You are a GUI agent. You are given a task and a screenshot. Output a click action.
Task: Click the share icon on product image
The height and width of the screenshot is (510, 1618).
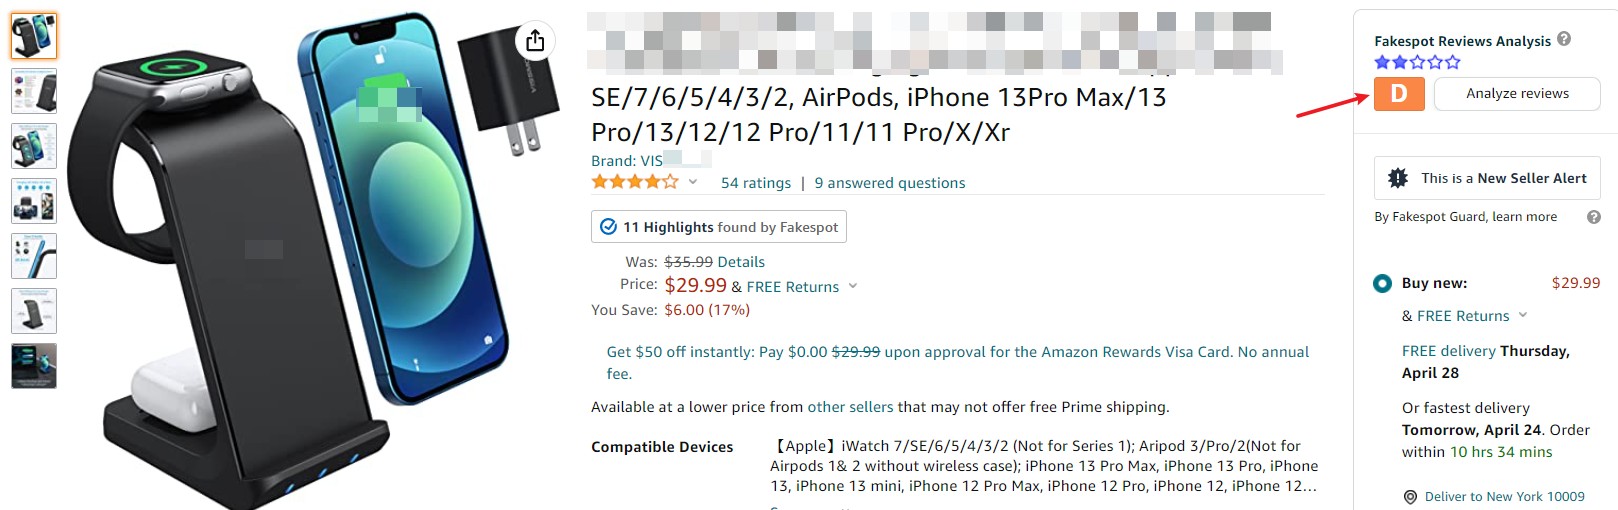(535, 40)
